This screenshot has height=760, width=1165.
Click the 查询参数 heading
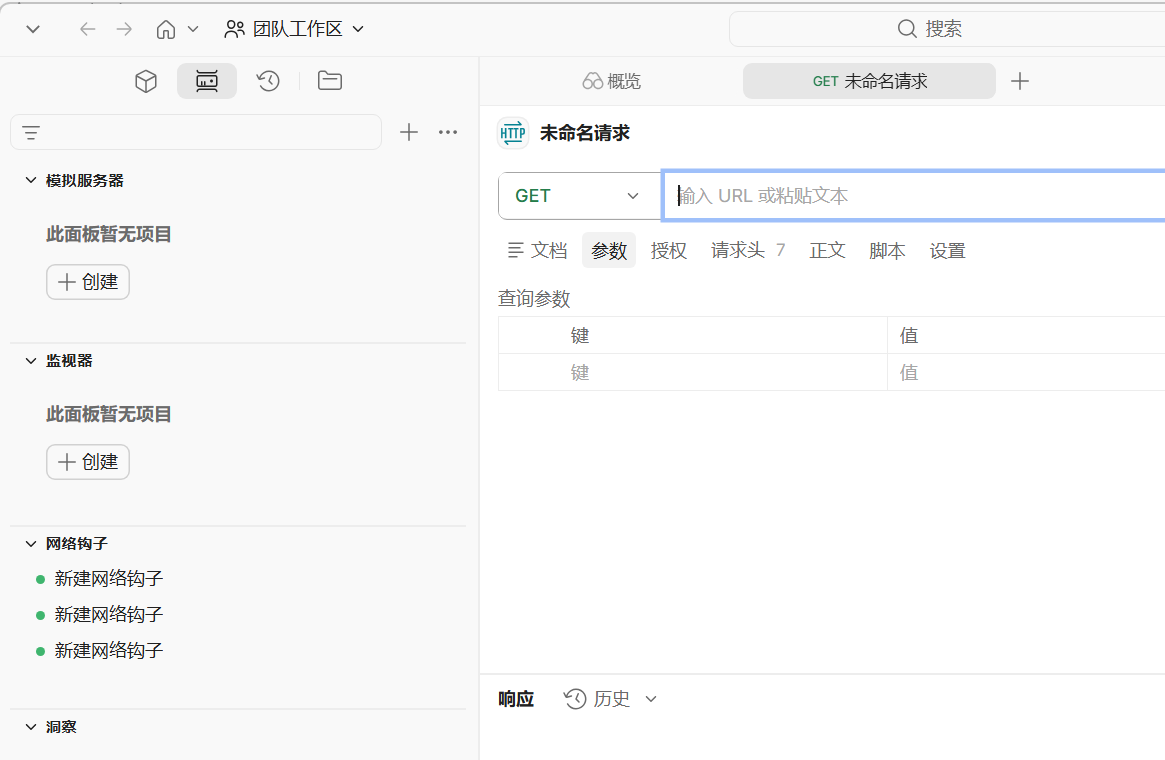[x=534, y=299]
